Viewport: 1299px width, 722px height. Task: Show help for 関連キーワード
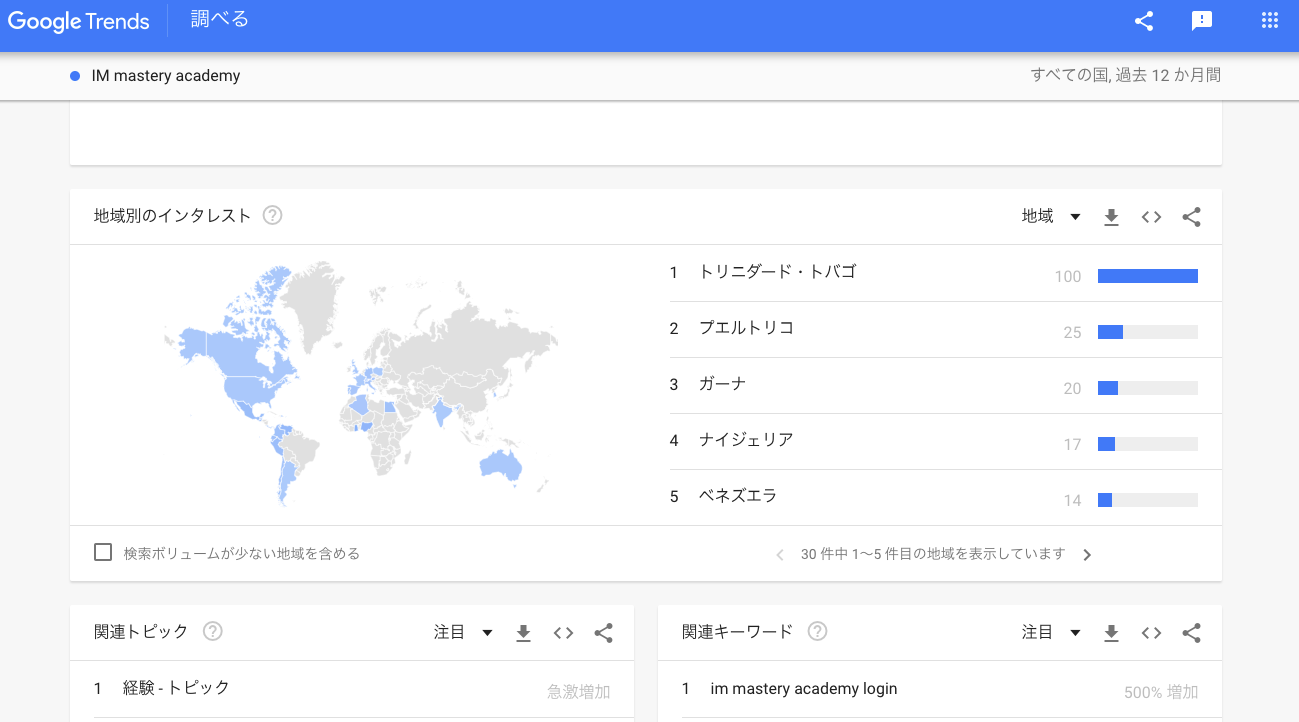(817, 632)
